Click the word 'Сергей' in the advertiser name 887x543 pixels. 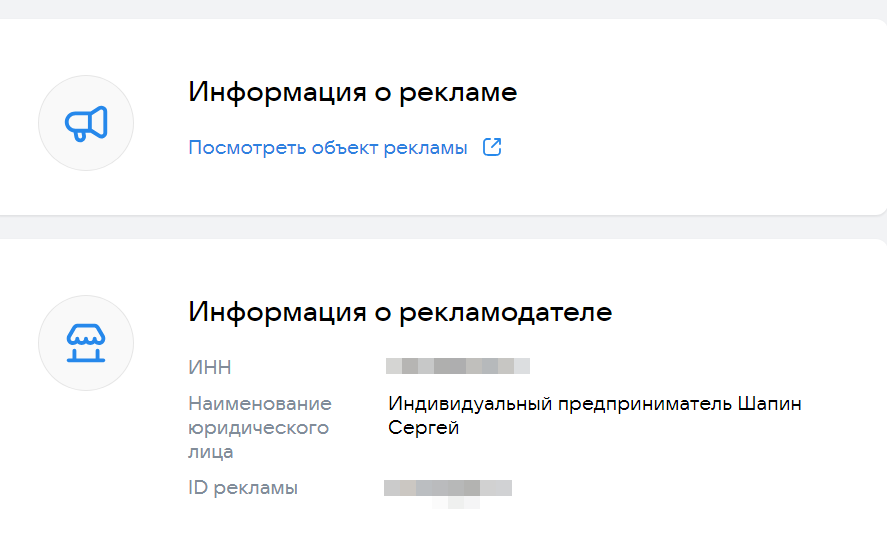click(423, 429)
